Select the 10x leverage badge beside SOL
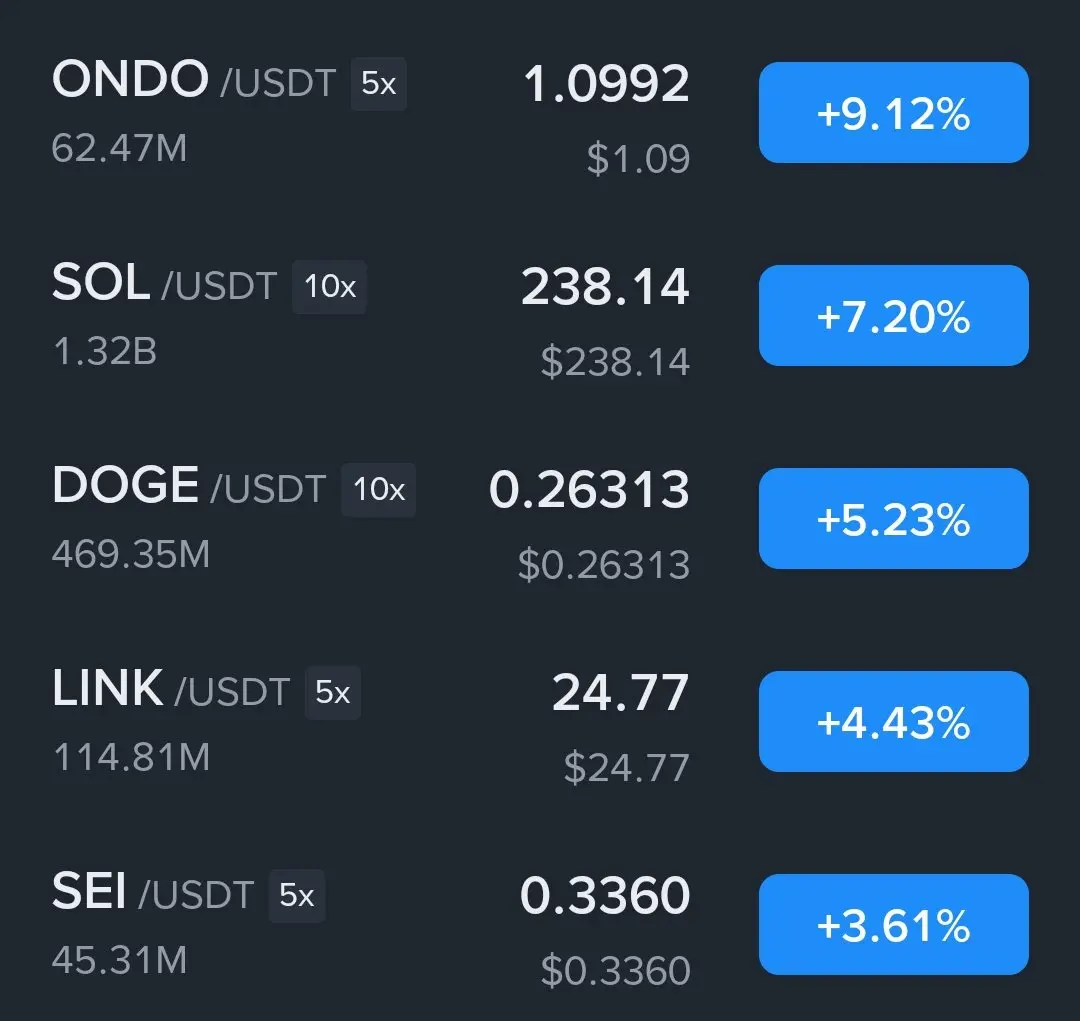The height and width of the screenshot is (1021, 1080). pos(330,287)
